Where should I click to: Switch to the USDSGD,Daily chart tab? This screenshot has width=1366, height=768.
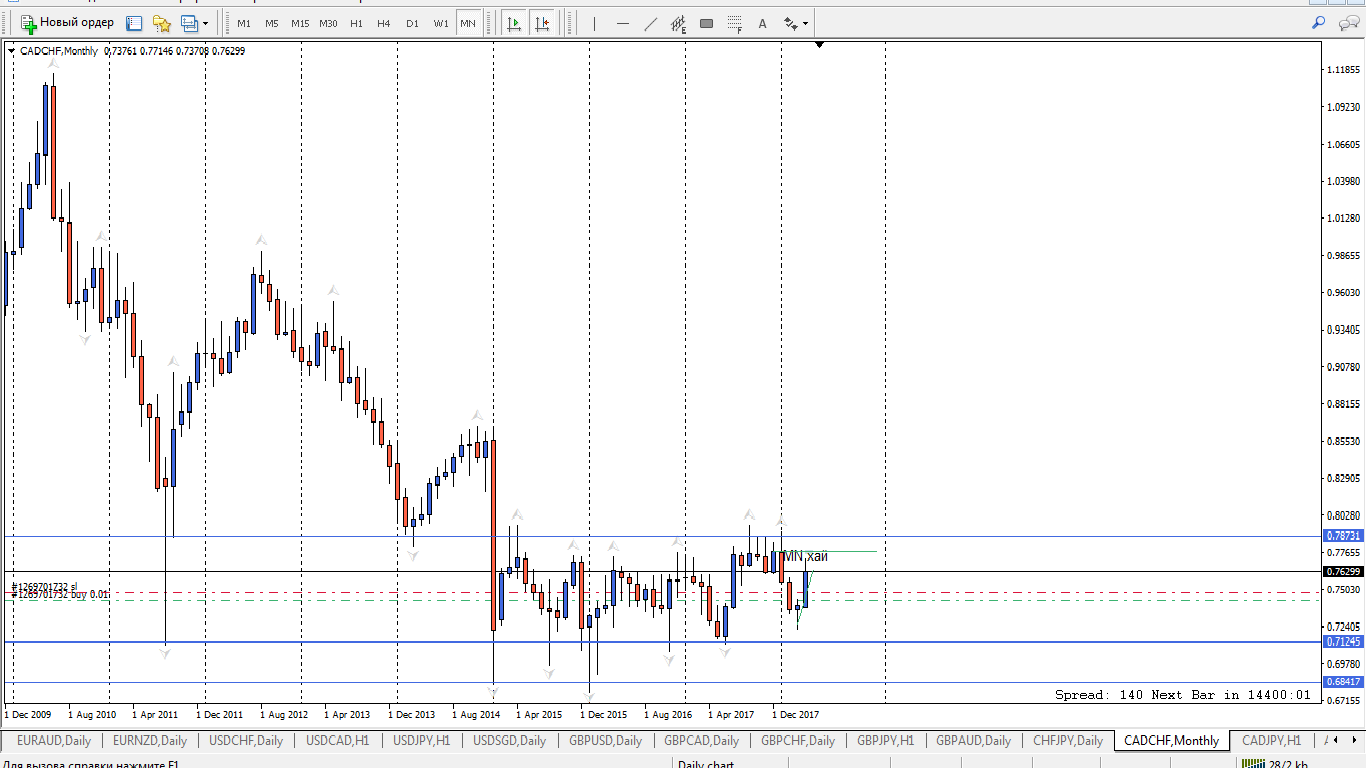point(509,741)
